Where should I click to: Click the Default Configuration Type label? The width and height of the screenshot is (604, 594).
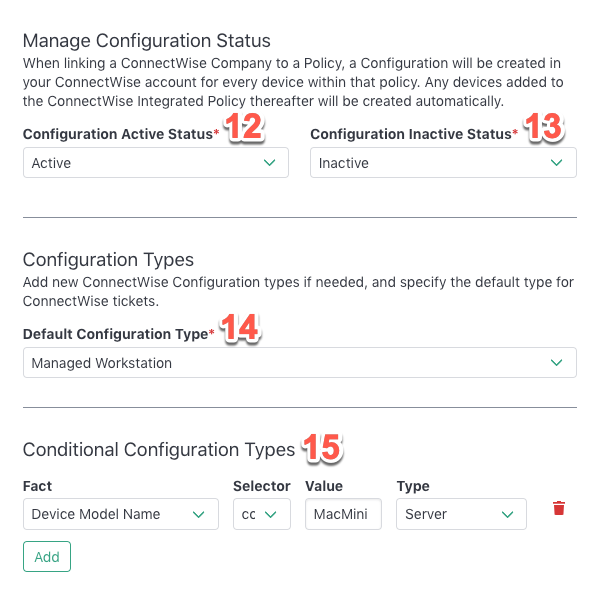tap(116, 334)
